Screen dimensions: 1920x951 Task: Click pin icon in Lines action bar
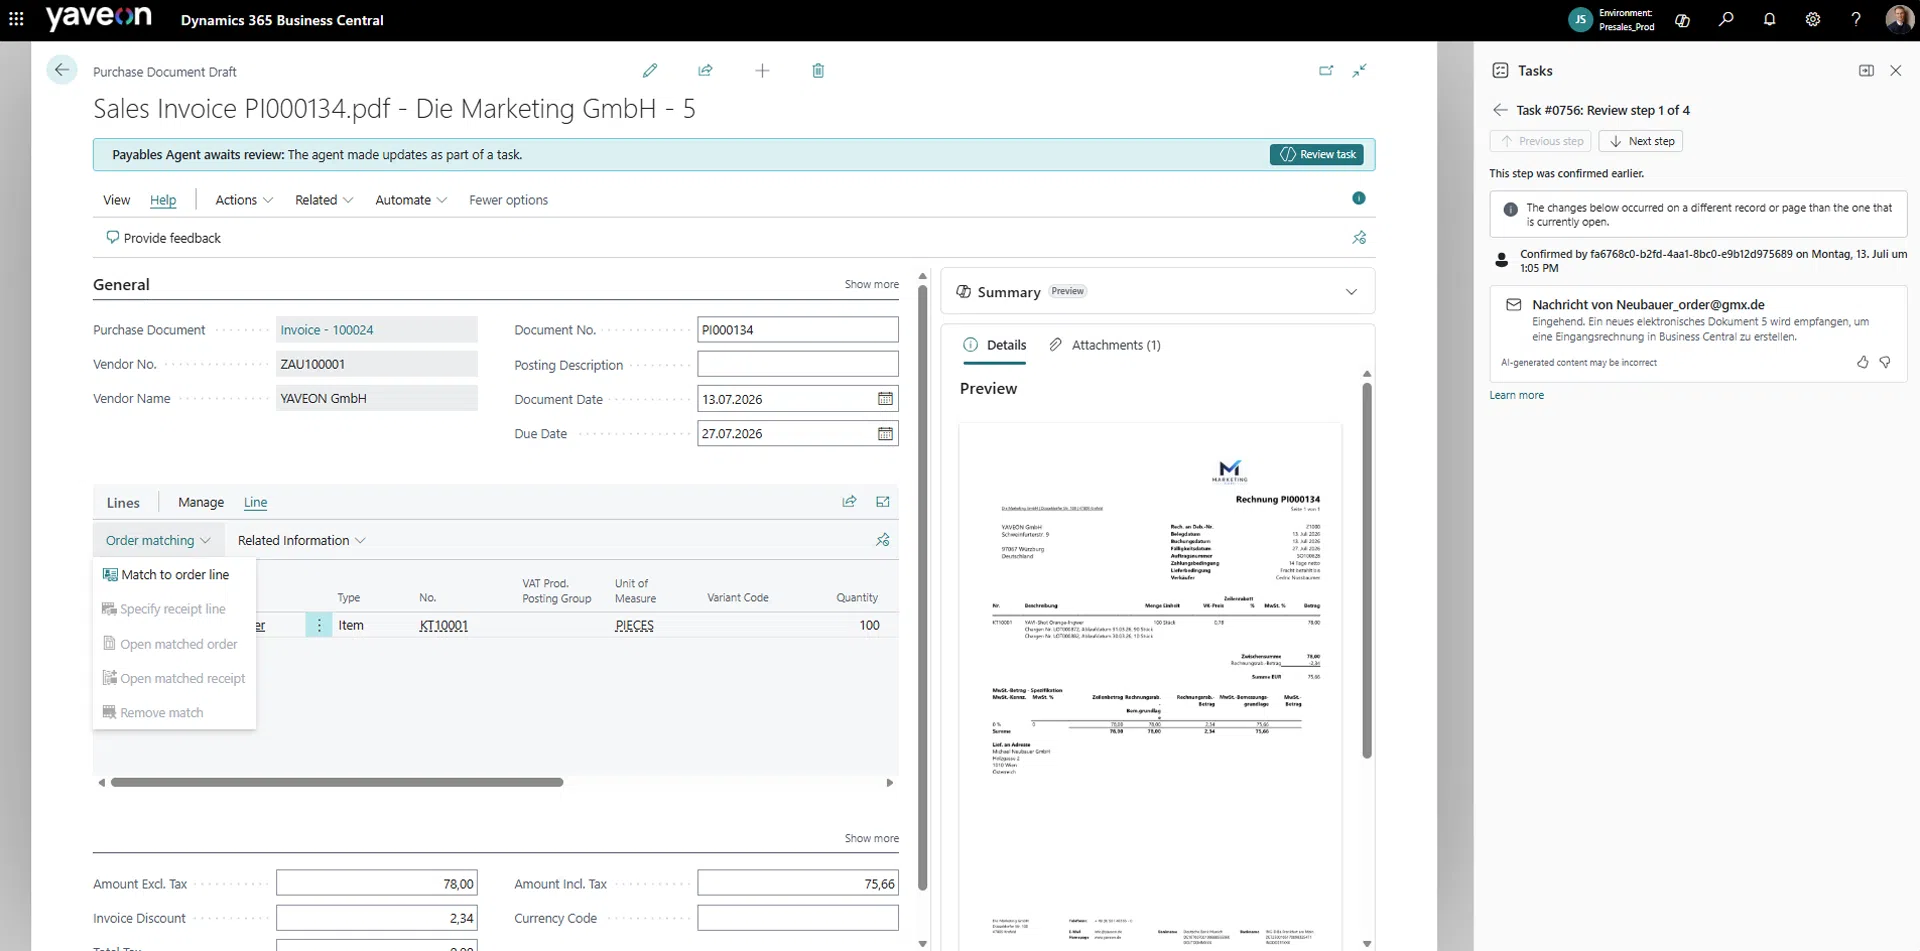click(883, 540)
